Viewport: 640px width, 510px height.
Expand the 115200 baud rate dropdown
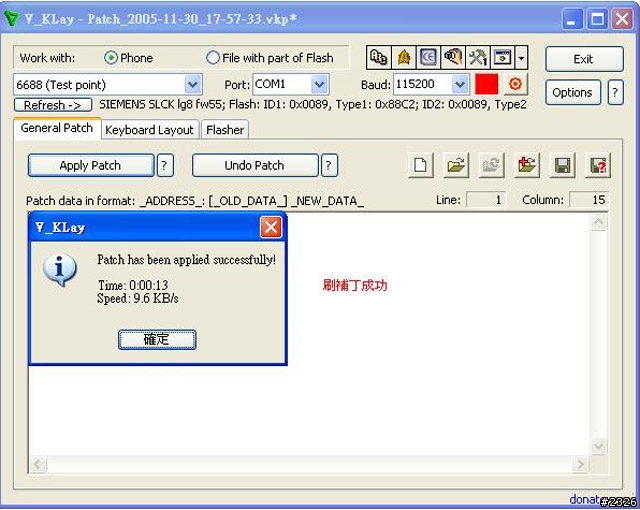tap(460, 85)
